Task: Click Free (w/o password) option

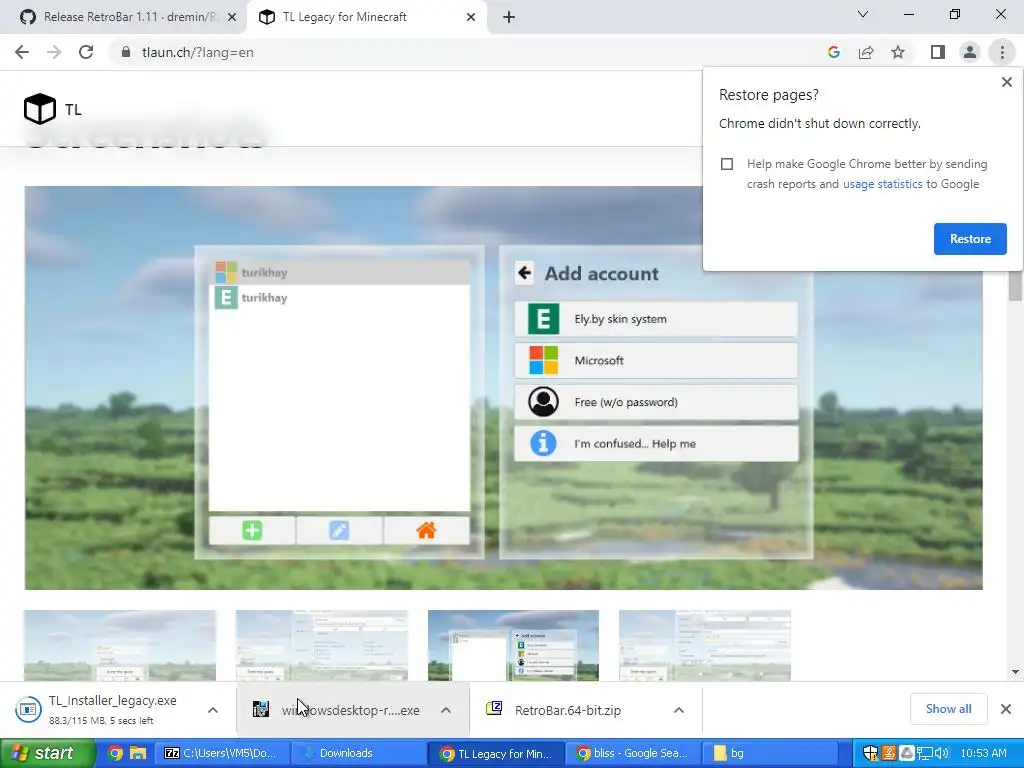Action: click(x=656, y=402)
